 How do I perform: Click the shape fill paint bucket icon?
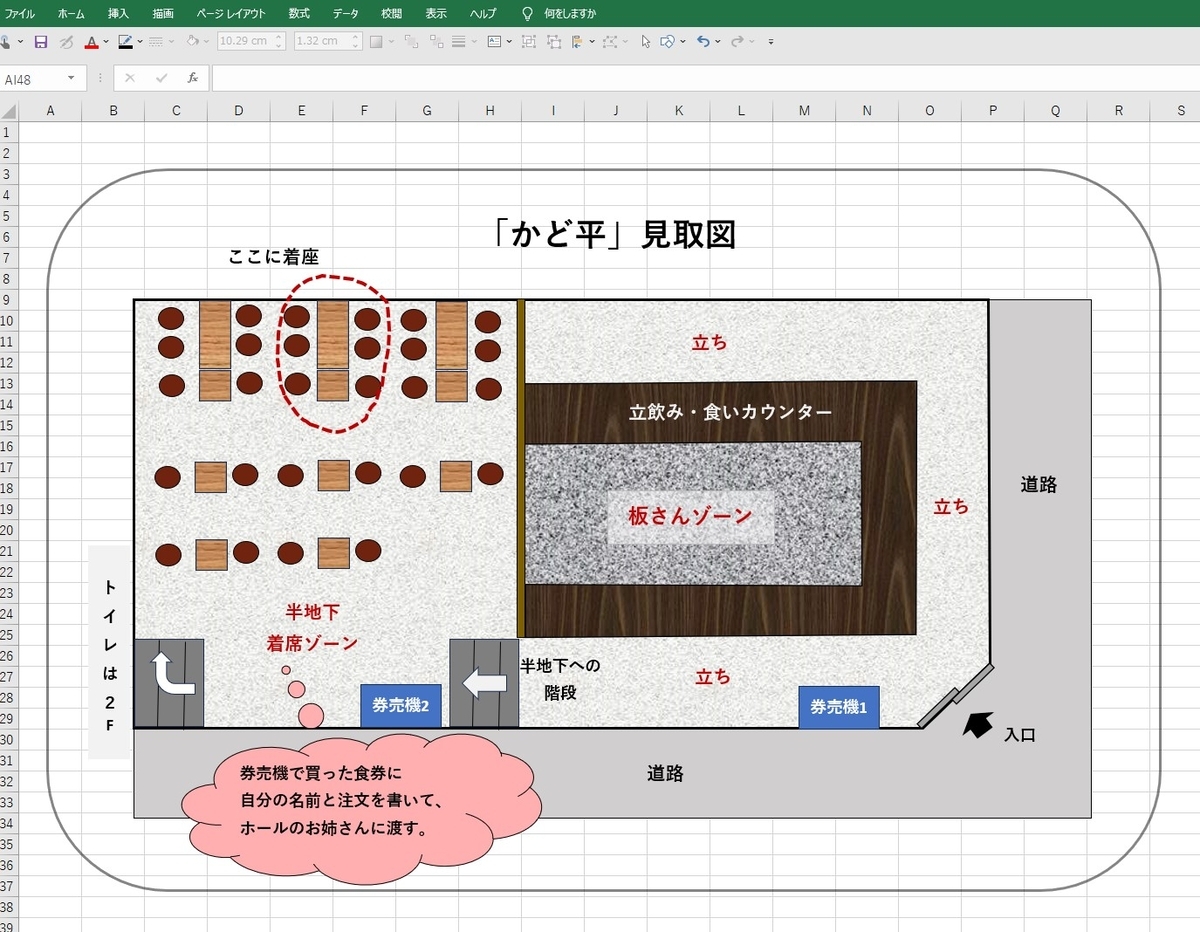pos(193,42)
